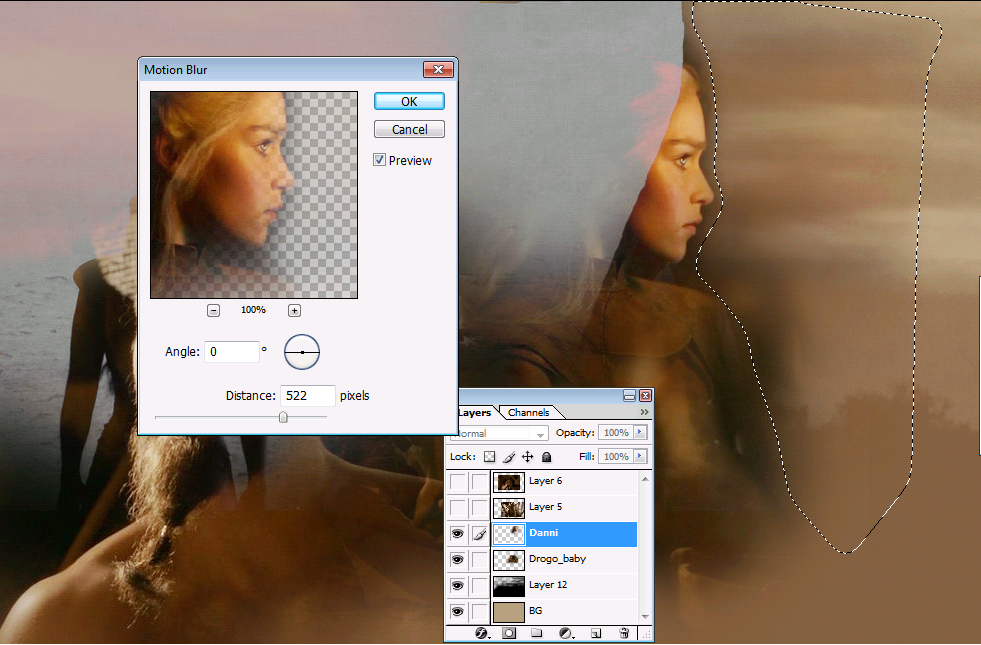
Task: Hide the BG layer visibility eye
Action: (458, 611)
